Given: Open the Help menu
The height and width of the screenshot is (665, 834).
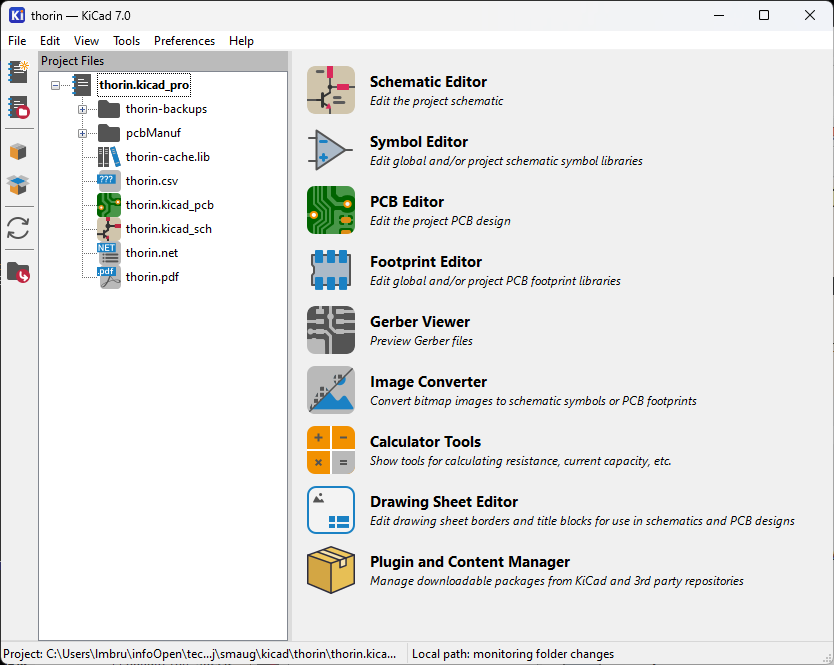Looking at the screenshot, I should 241,41.
